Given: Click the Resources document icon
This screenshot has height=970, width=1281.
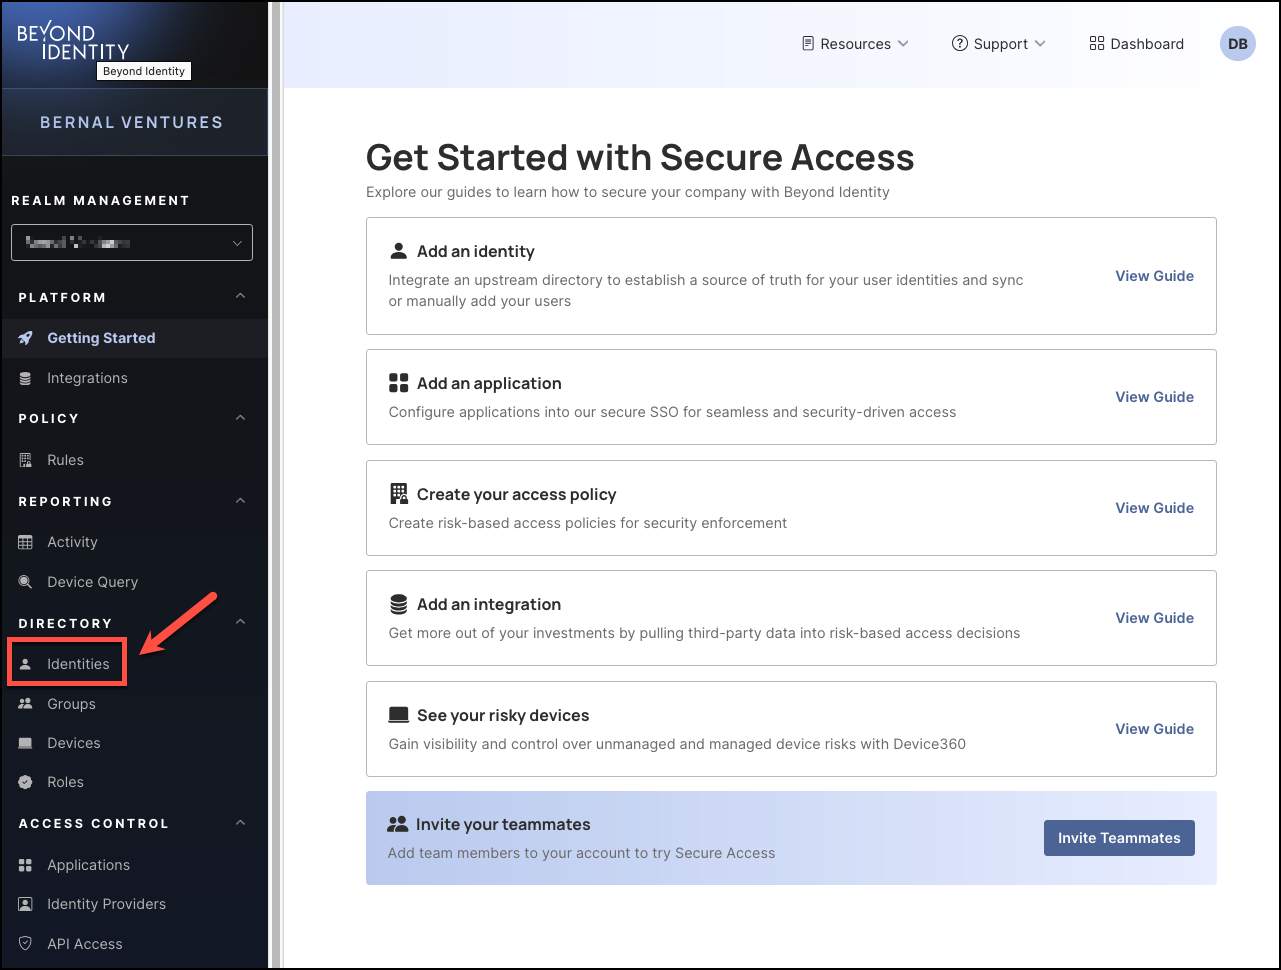Looking at the screenshot, I should click(808, 44).
